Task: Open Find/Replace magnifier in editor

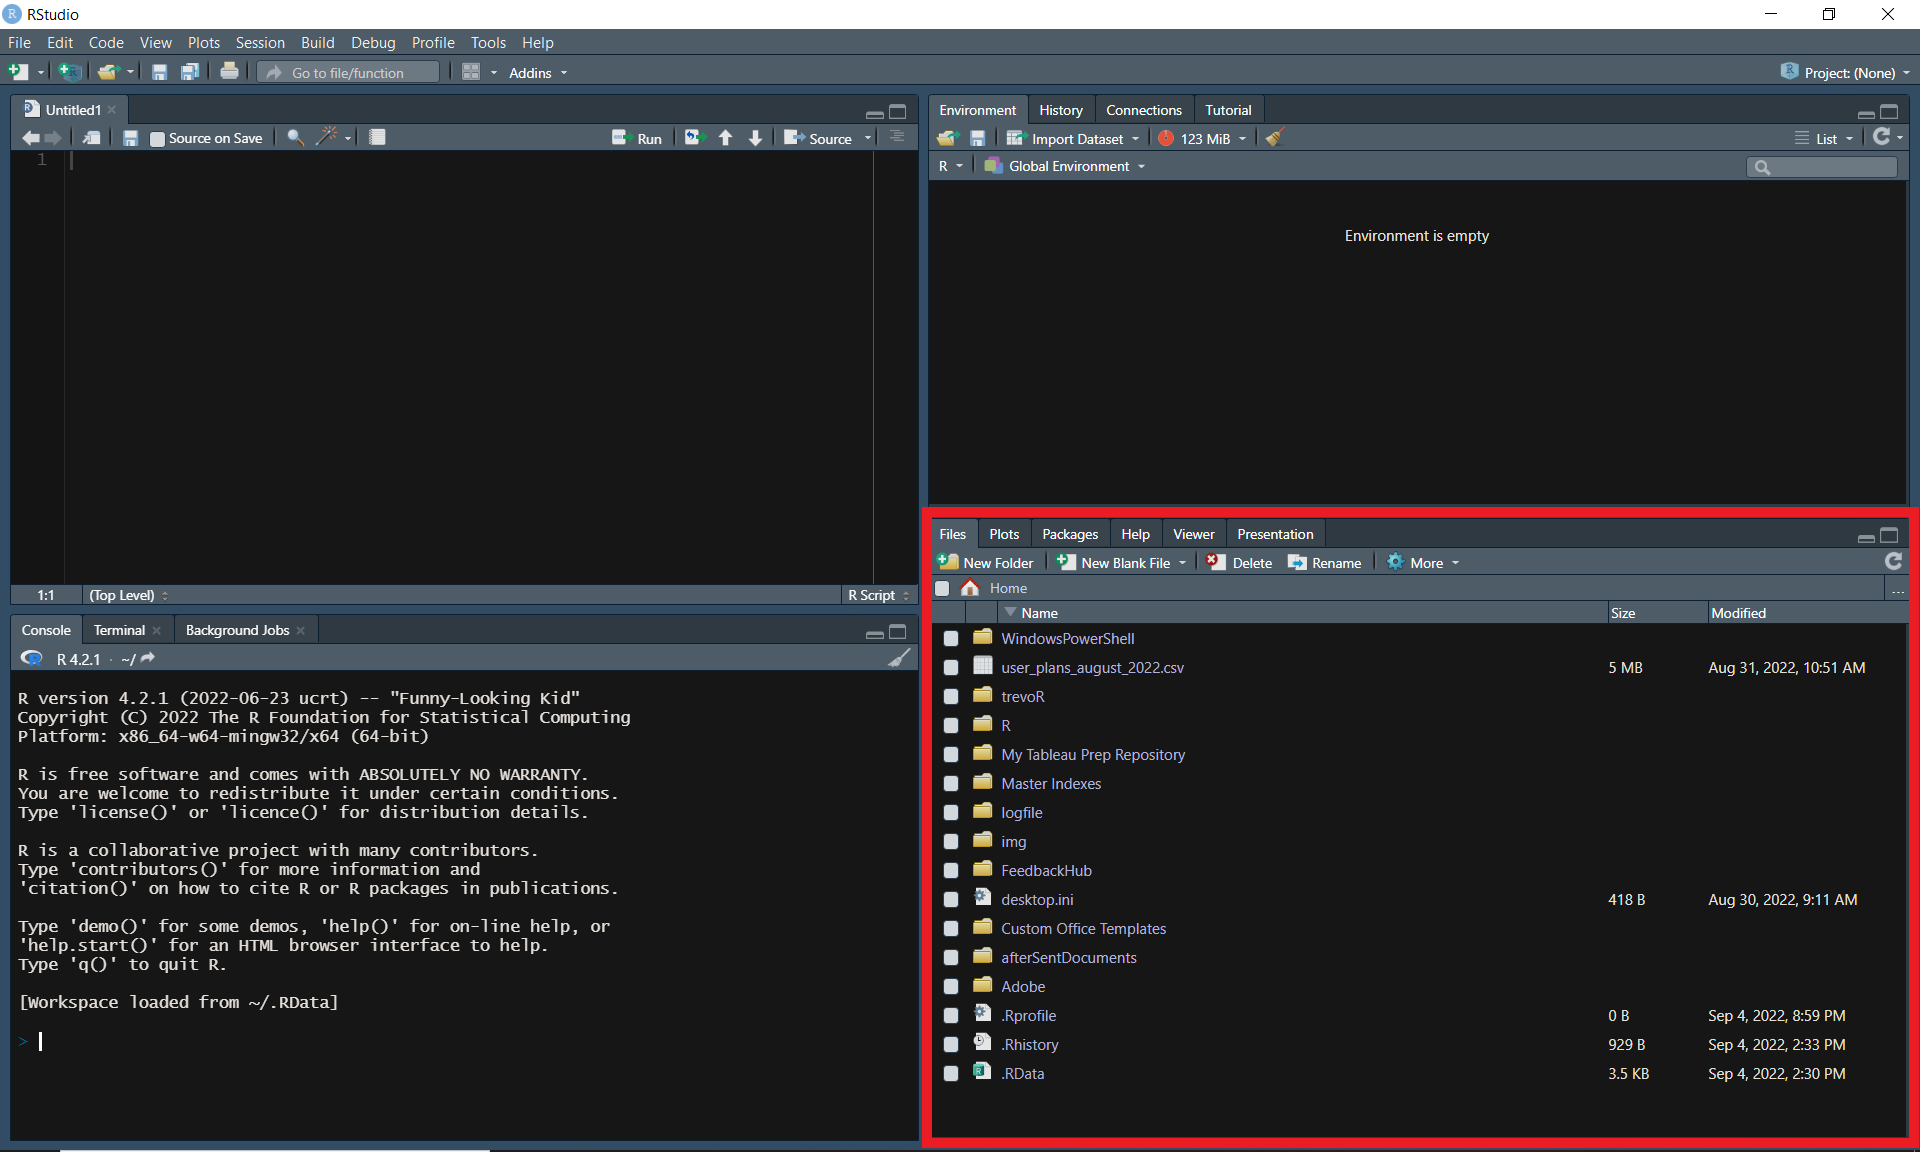Action: point(295,137)
